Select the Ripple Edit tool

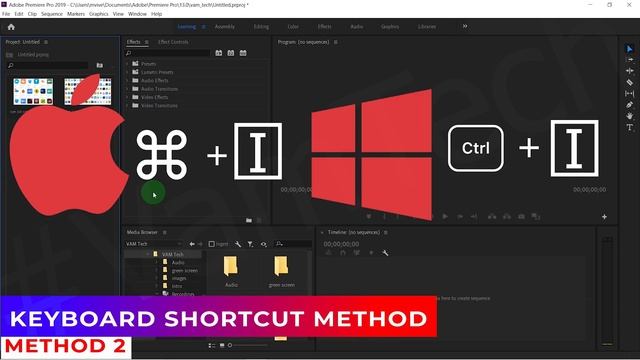(x=629, y=71)
